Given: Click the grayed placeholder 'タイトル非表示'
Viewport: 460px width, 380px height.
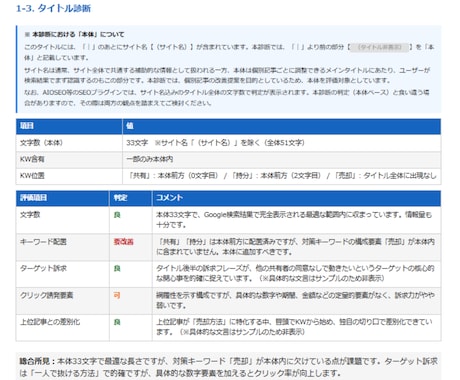Looking at the screenshot, I should (x=379, y=47).
